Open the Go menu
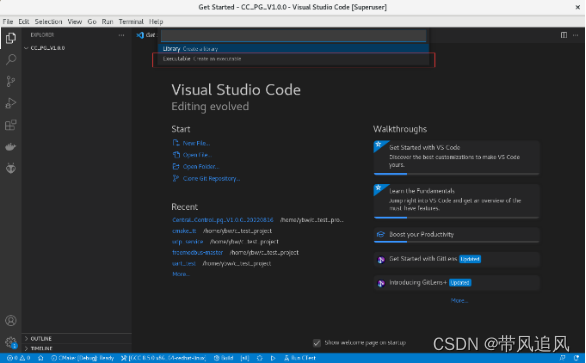The width and height of the screenshot is (586, 363). point(92,22)
